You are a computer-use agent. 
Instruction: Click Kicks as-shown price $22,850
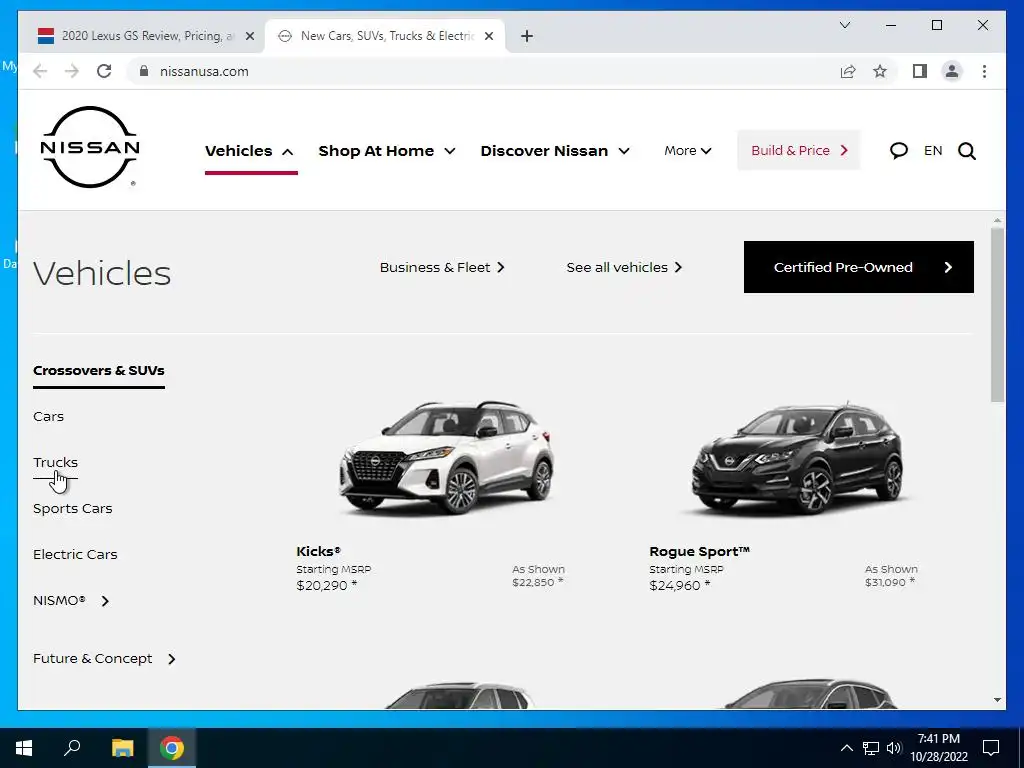coord(537,582)
